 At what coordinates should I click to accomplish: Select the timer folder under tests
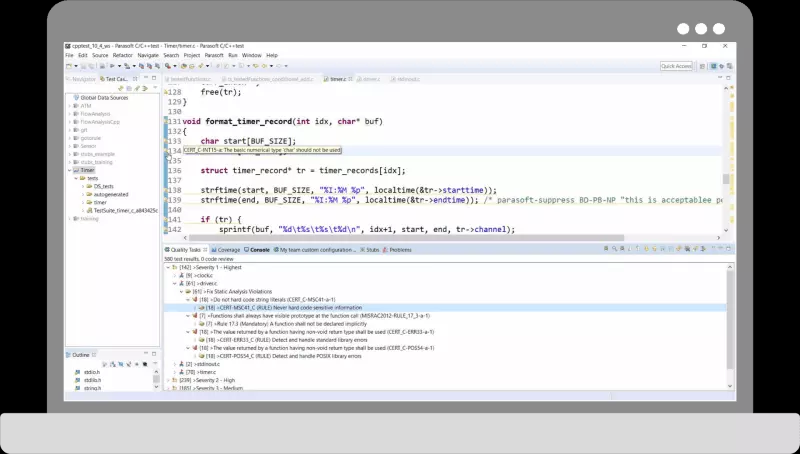point(100,203)
